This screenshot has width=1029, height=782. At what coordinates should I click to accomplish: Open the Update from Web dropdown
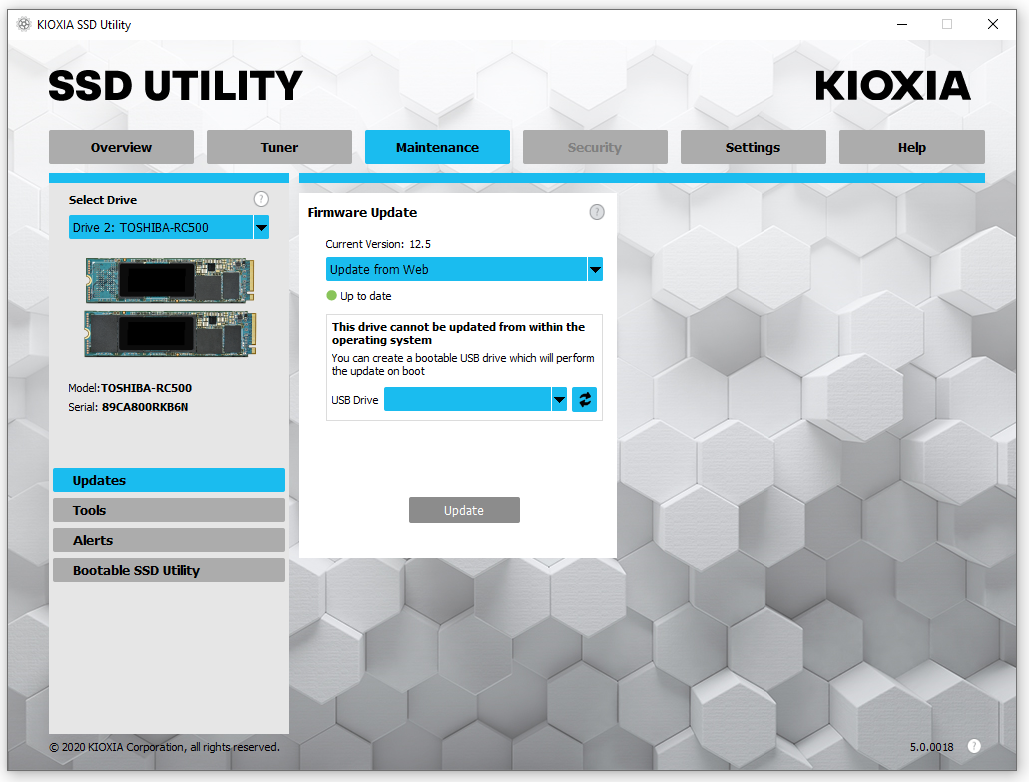tap(464, 269)
